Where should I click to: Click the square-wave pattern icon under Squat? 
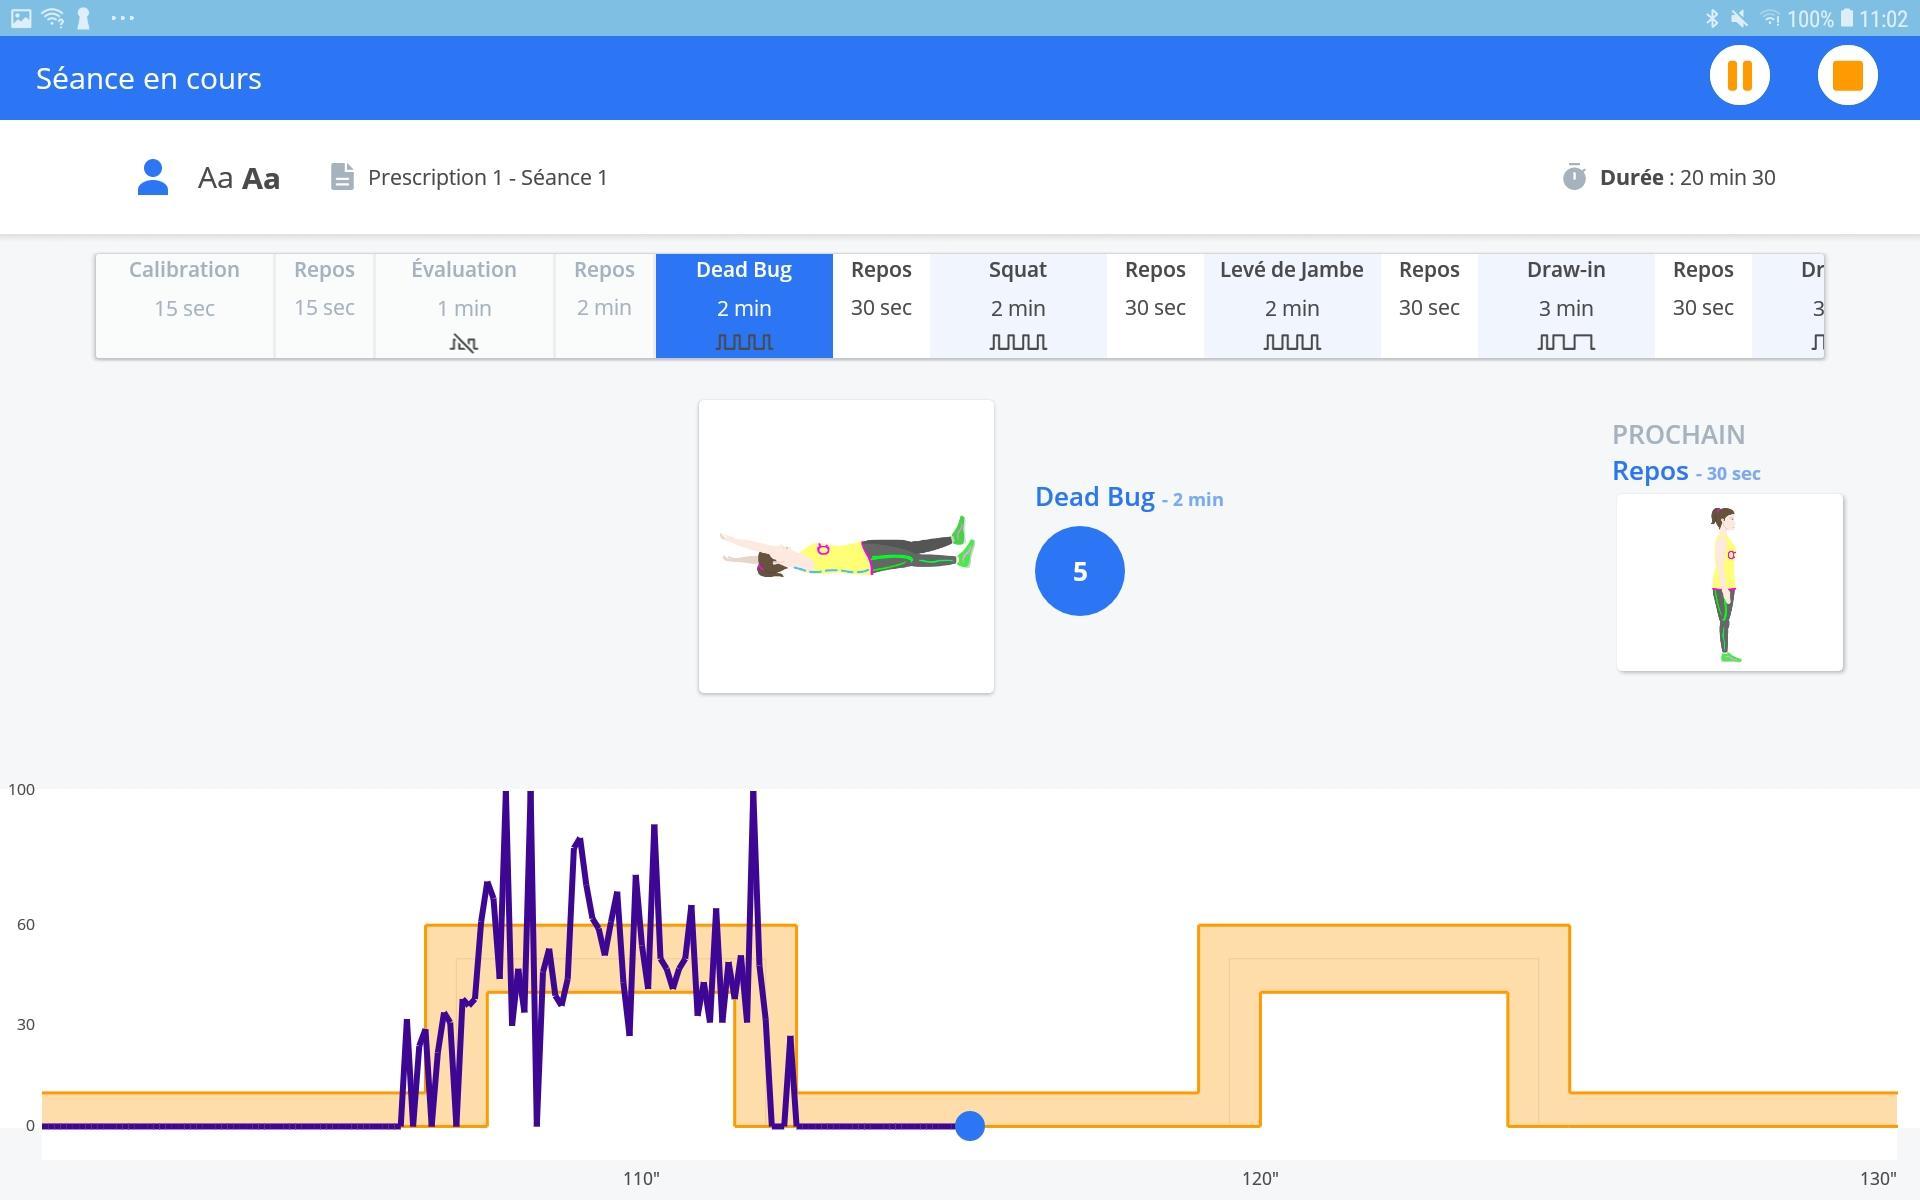1018,342
